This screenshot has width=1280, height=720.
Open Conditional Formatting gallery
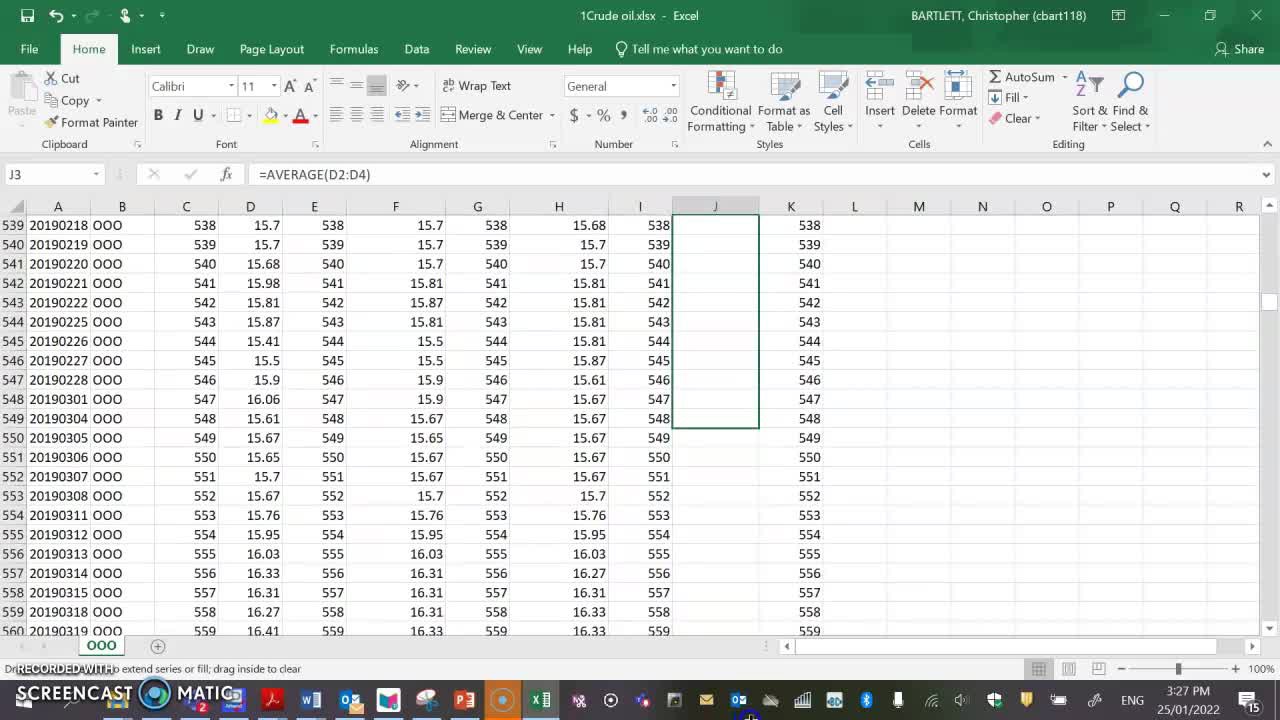[720, 100]
